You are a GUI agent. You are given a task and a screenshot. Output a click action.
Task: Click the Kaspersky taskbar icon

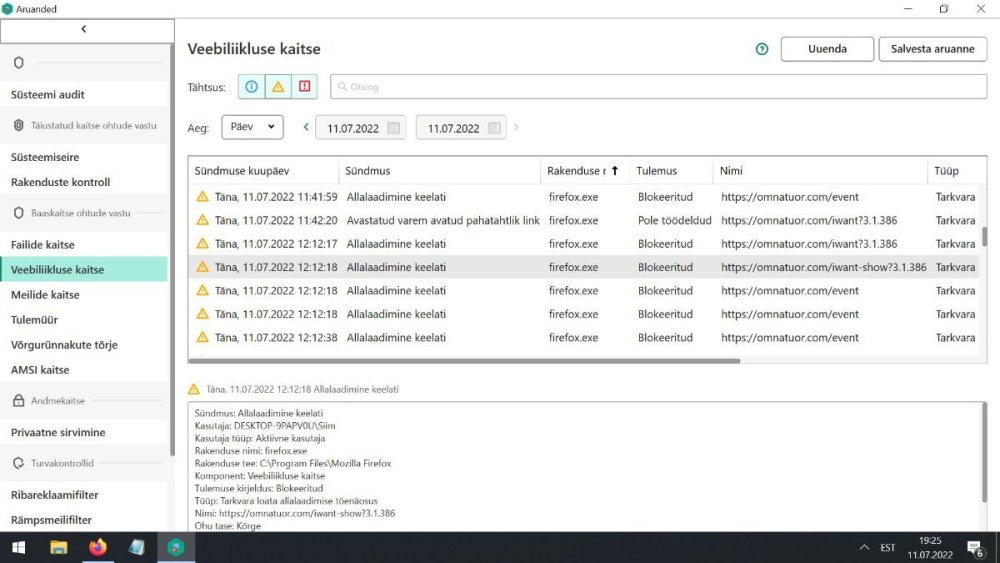(x=176, y=548)
